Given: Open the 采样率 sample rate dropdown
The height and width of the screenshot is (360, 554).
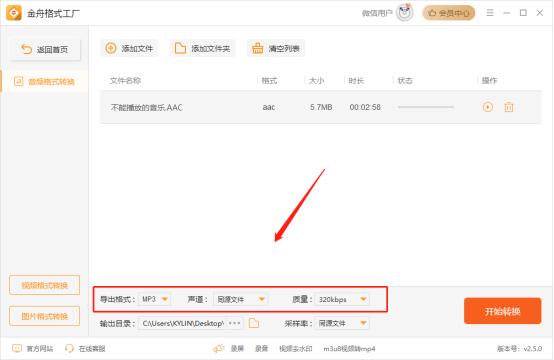Looking at the screenshot, I should [x=342, y=323].
